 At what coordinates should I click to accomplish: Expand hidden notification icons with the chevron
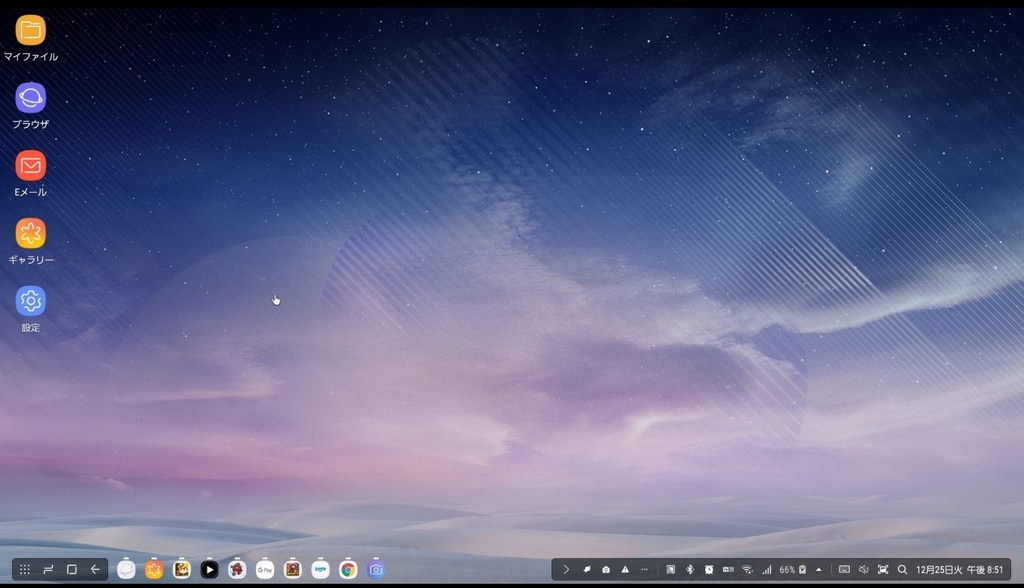point(567,569)
